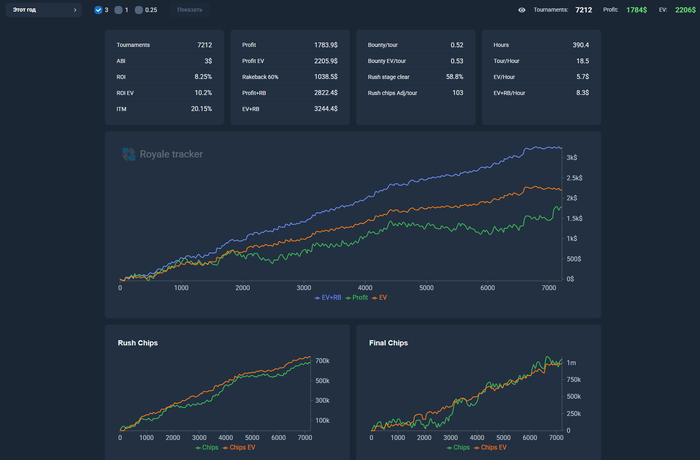Click the Rush chips Adj/tour value 103
Viewport: 700px width, 460px height.
(x=458, y=93)
